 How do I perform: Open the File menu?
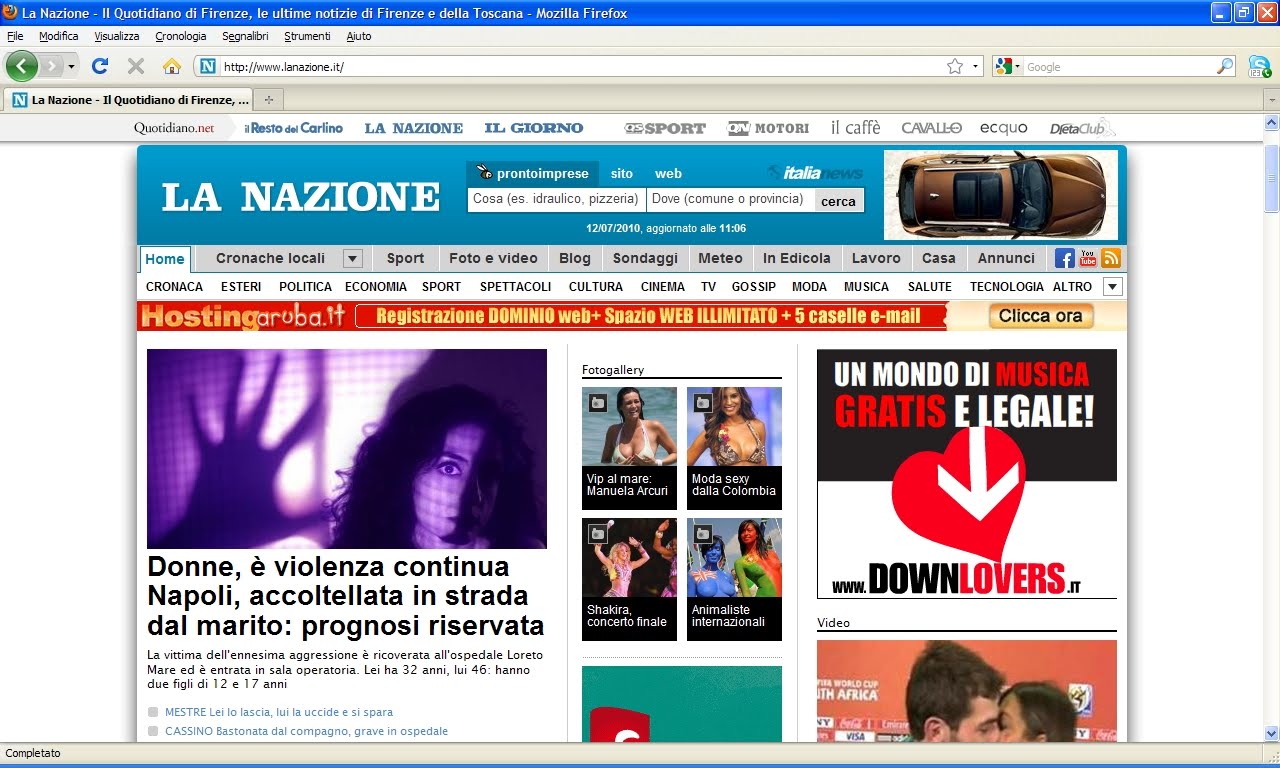click(15, 36)
